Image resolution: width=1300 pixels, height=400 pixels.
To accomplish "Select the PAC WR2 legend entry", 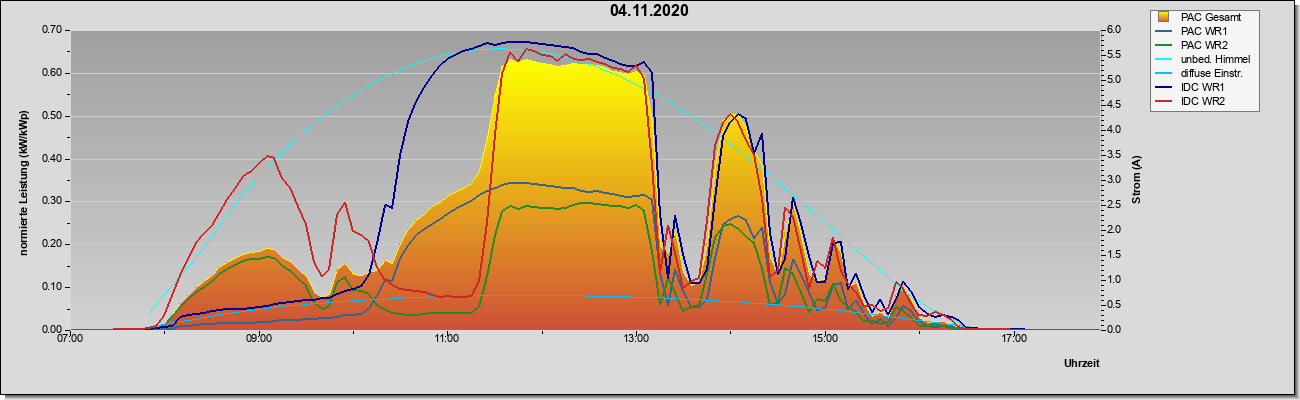I will [1204, 45].
